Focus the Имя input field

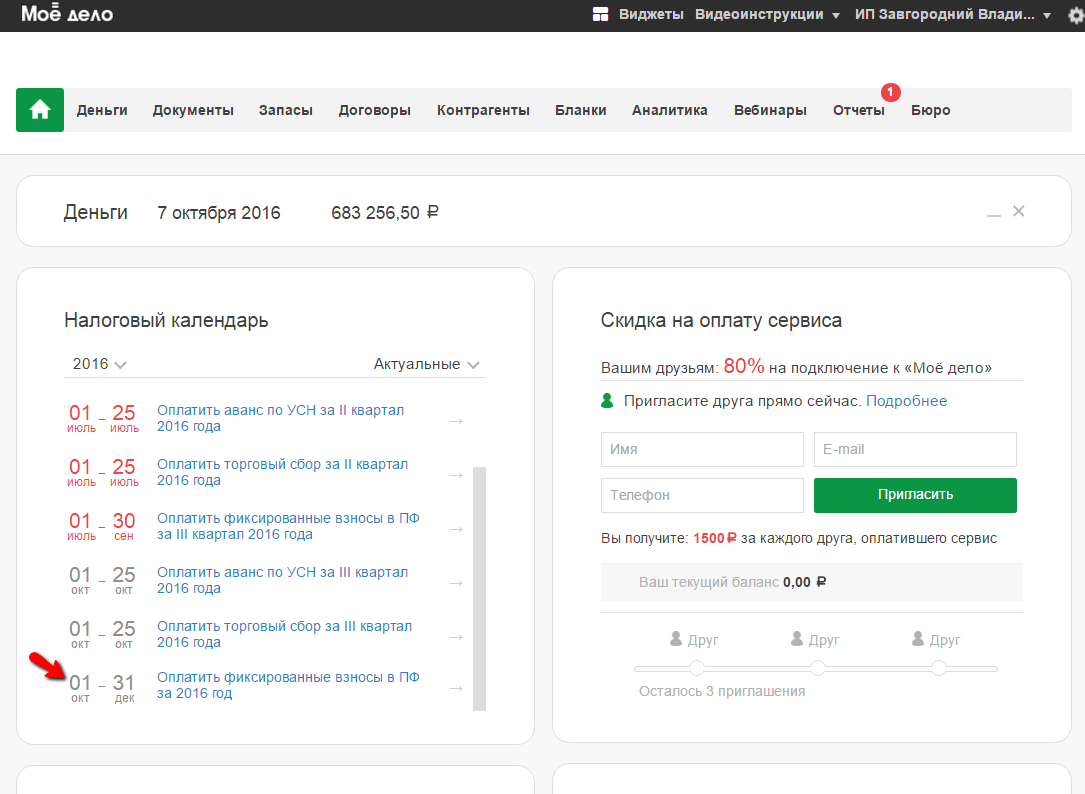point(702,449)
